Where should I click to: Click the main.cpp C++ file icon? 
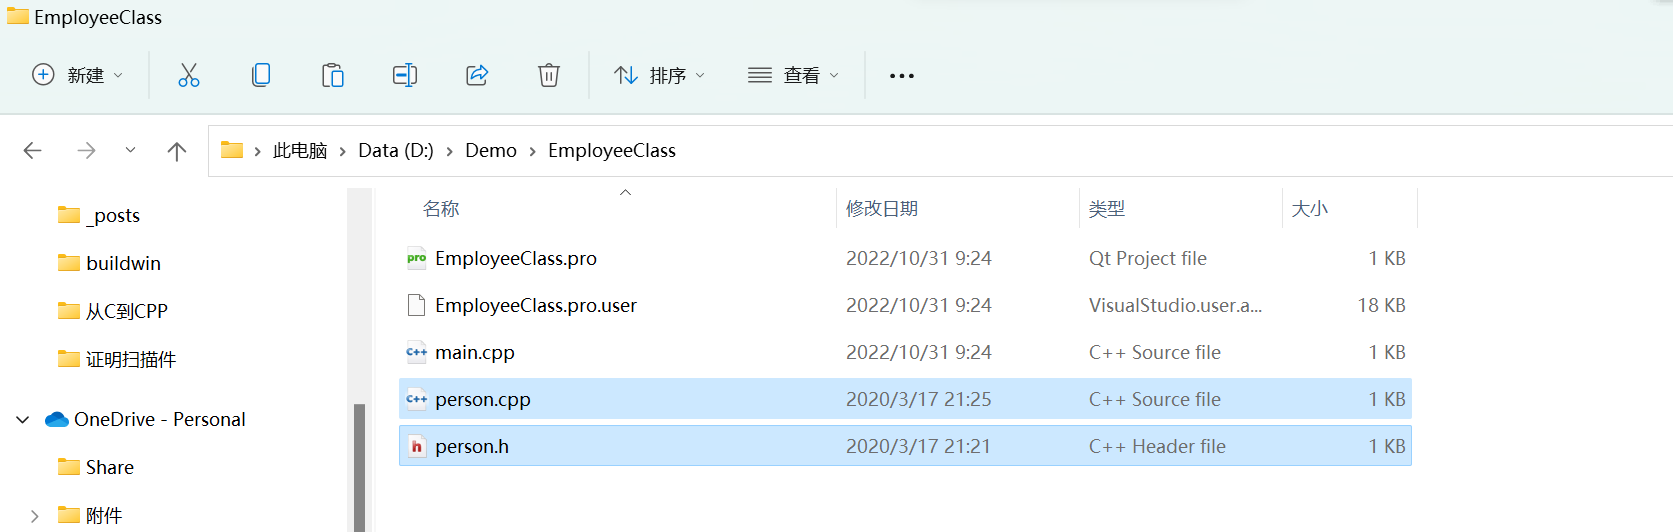point(417,352)
